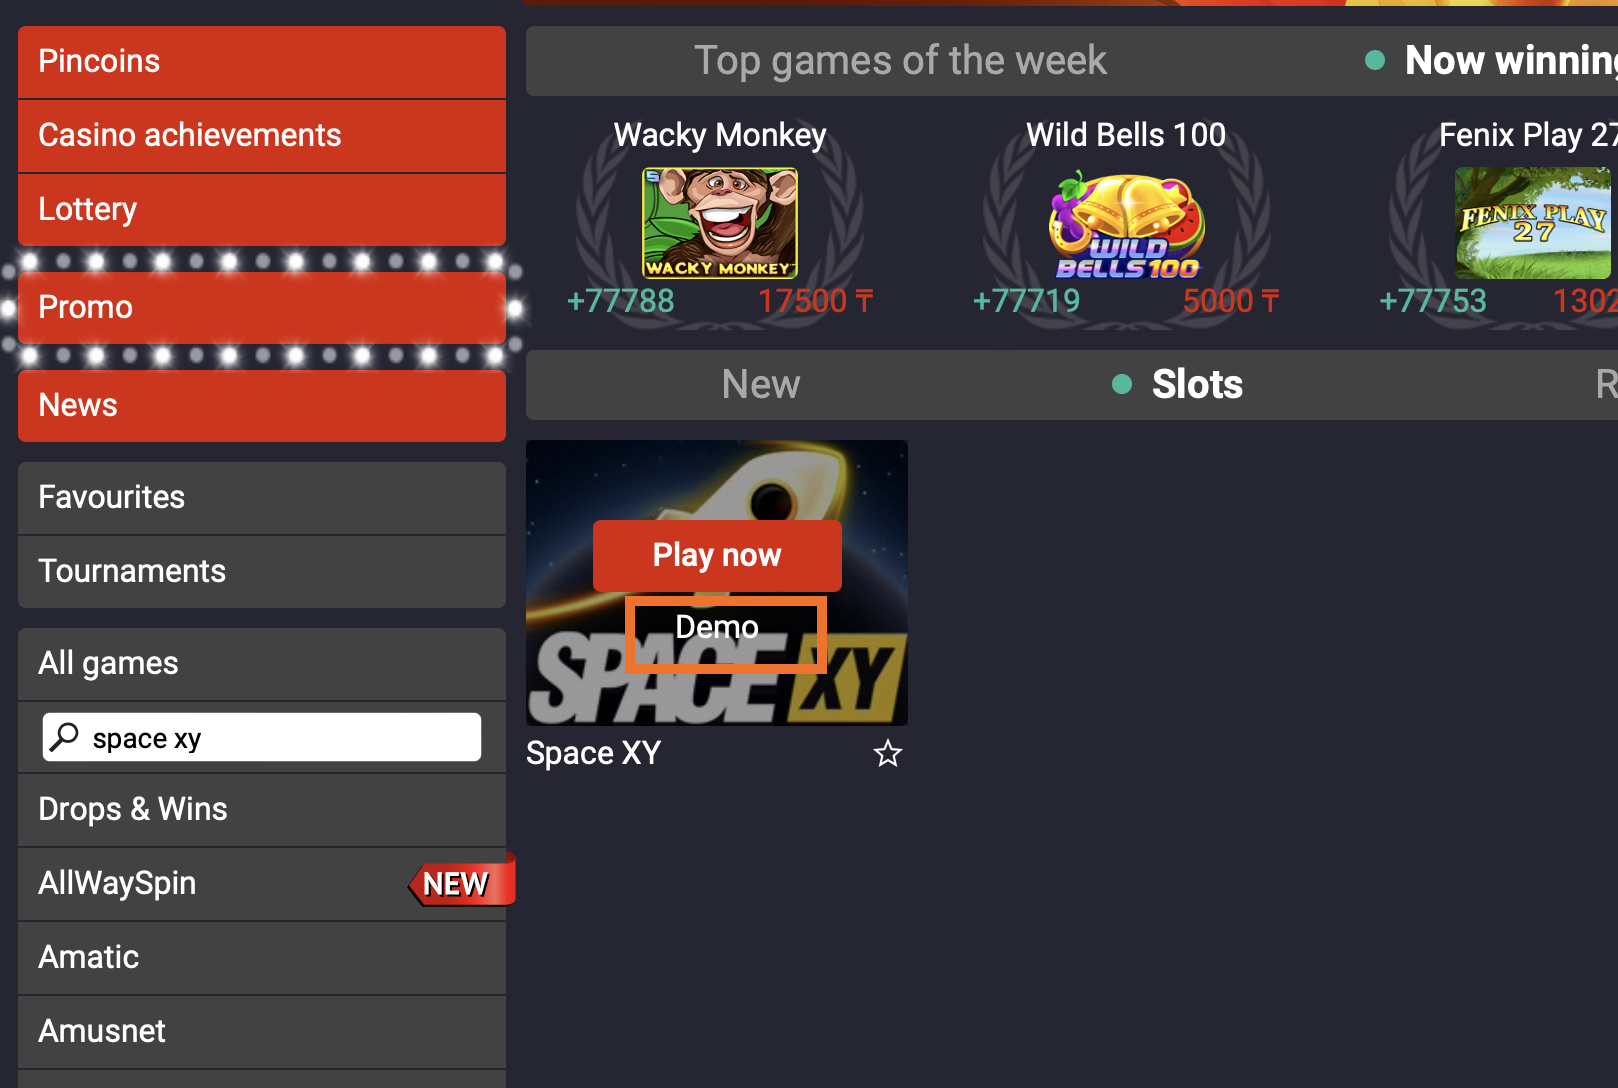Open the Promo section
The height and width of the screenshot is (1088, 1618).
[x=262, y=308]
